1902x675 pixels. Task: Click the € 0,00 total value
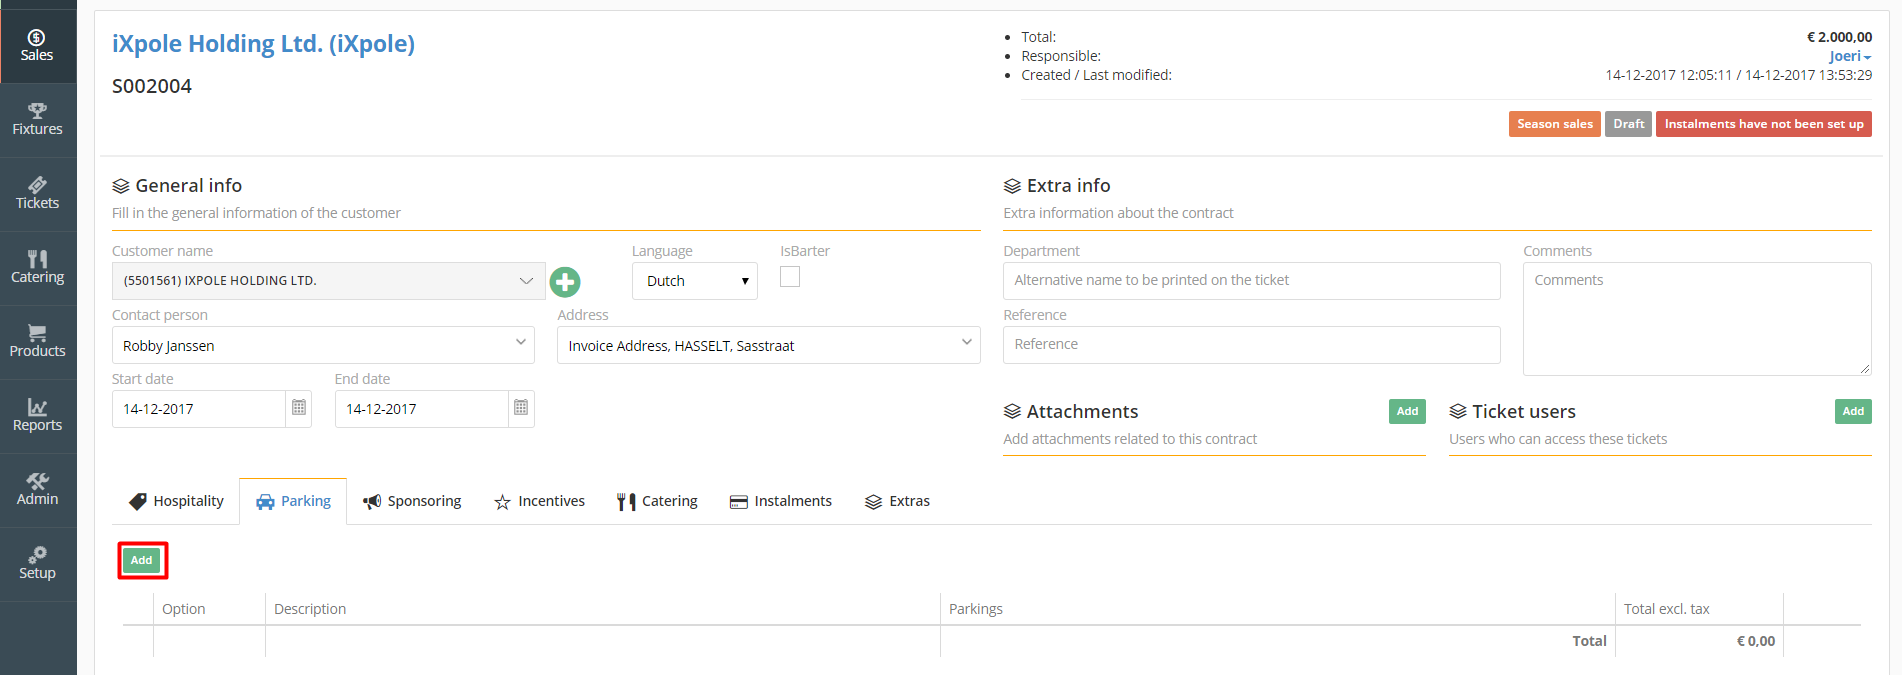[x=1755, y=641]
